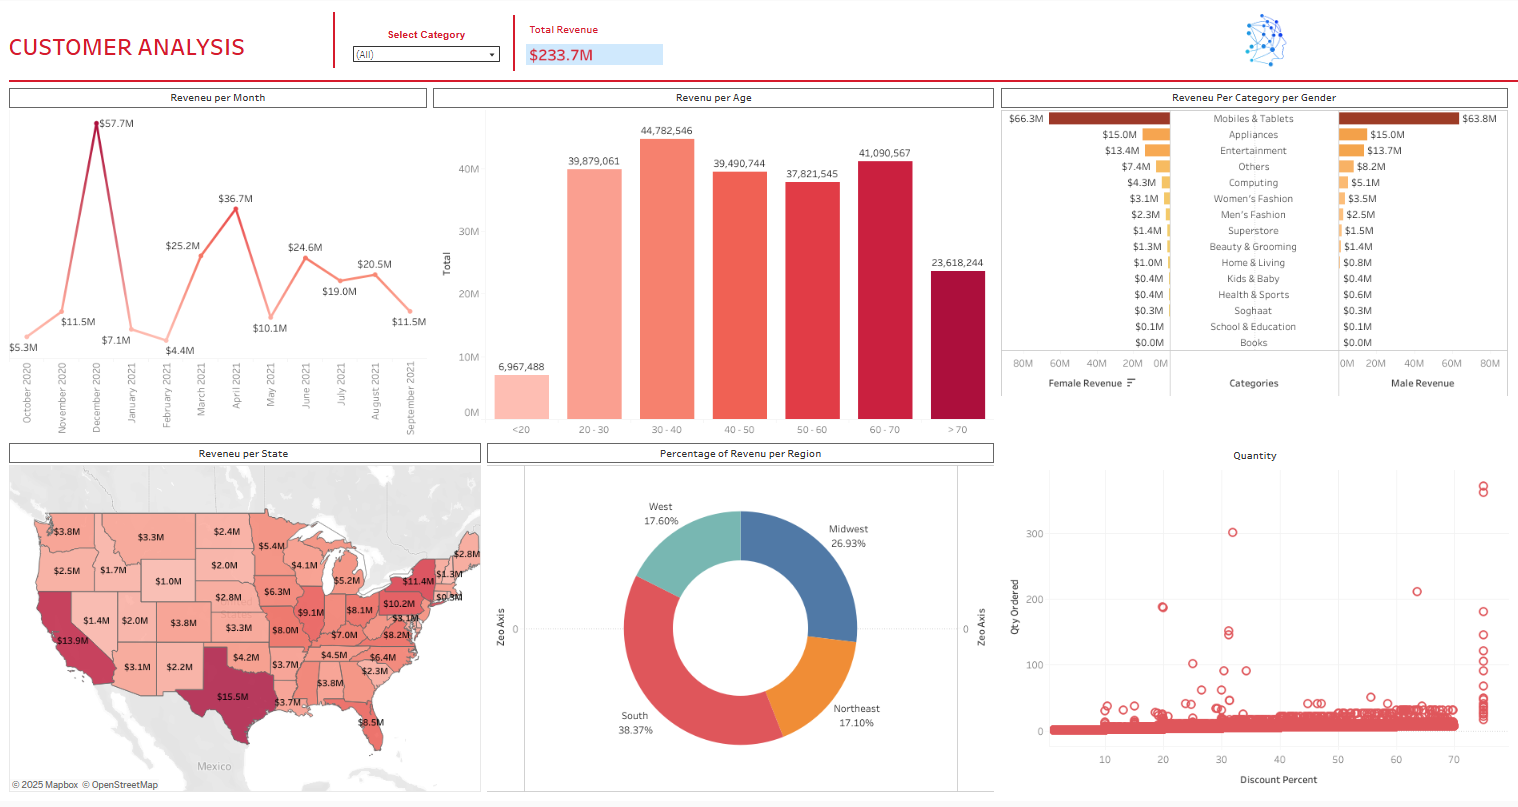This screenshot has height=807, width=1518.
Task: Click the Select Category dropdown arrow
Action: point(492,55)
